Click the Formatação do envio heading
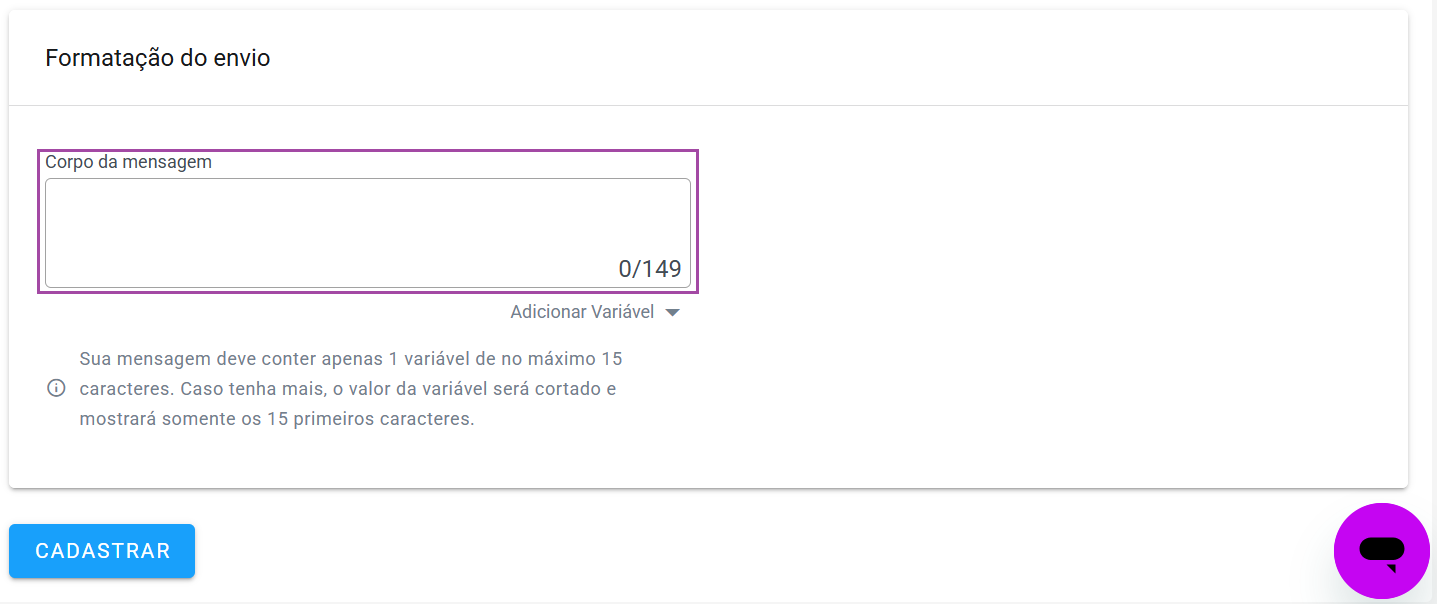Viewport: 1437px width, 604px height. (x=157, y=58)
